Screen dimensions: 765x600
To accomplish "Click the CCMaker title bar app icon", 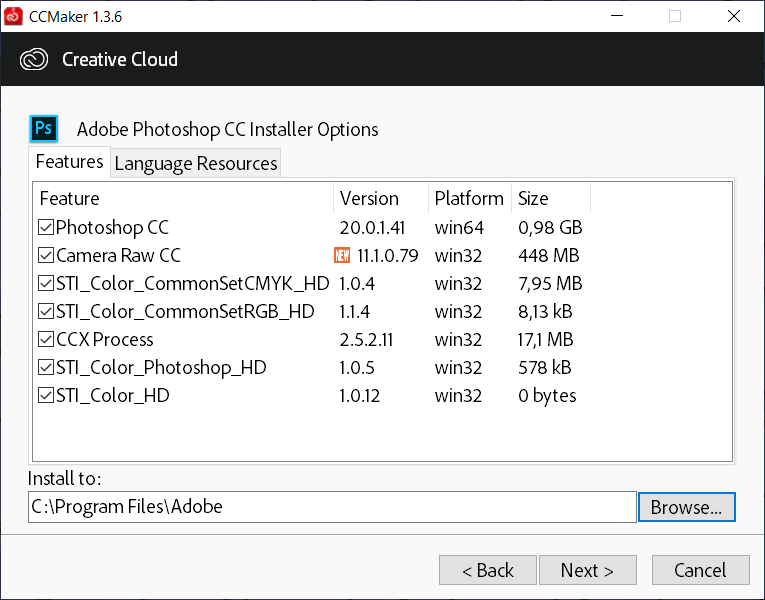I will [13, 16].
